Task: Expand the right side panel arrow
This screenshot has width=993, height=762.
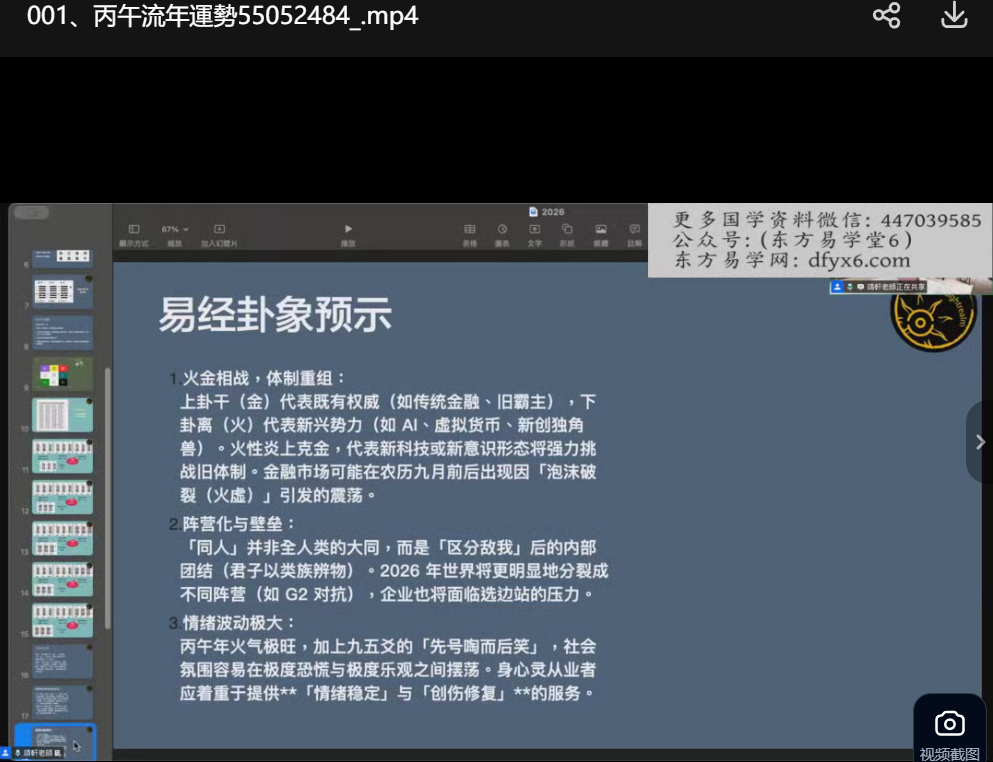Action: pos(979,442)
